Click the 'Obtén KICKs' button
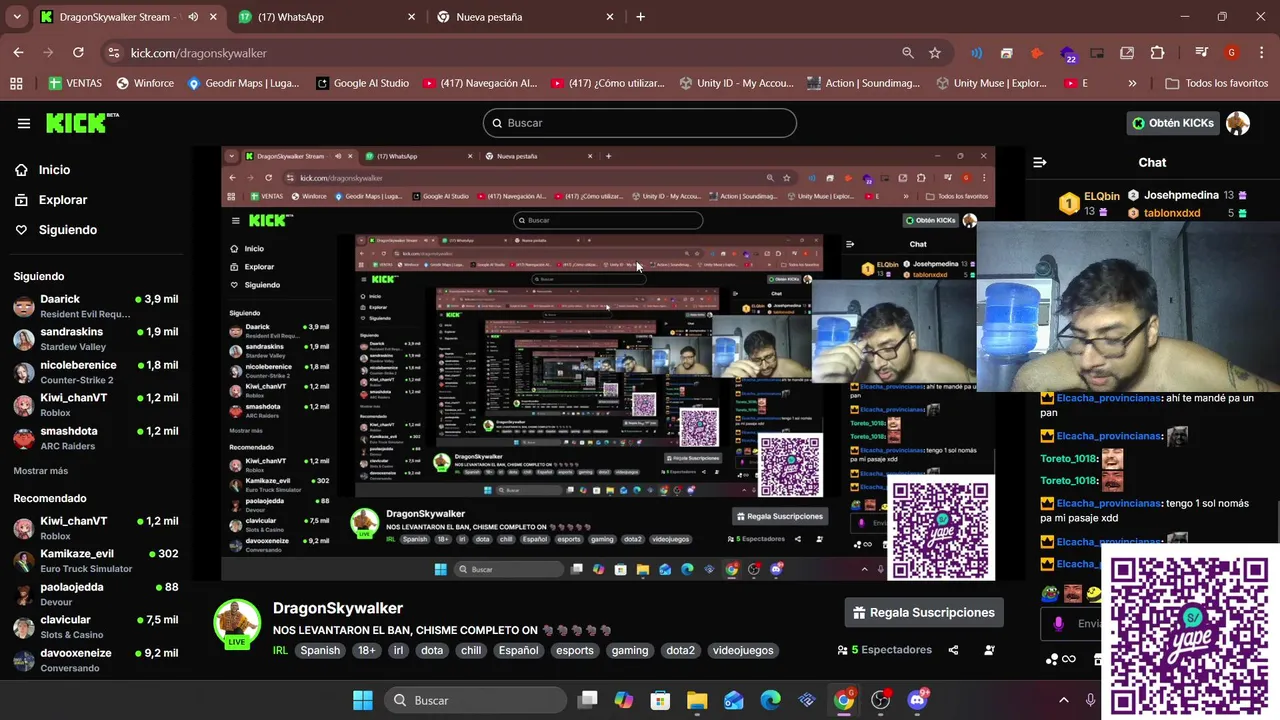 point(1173,123)
